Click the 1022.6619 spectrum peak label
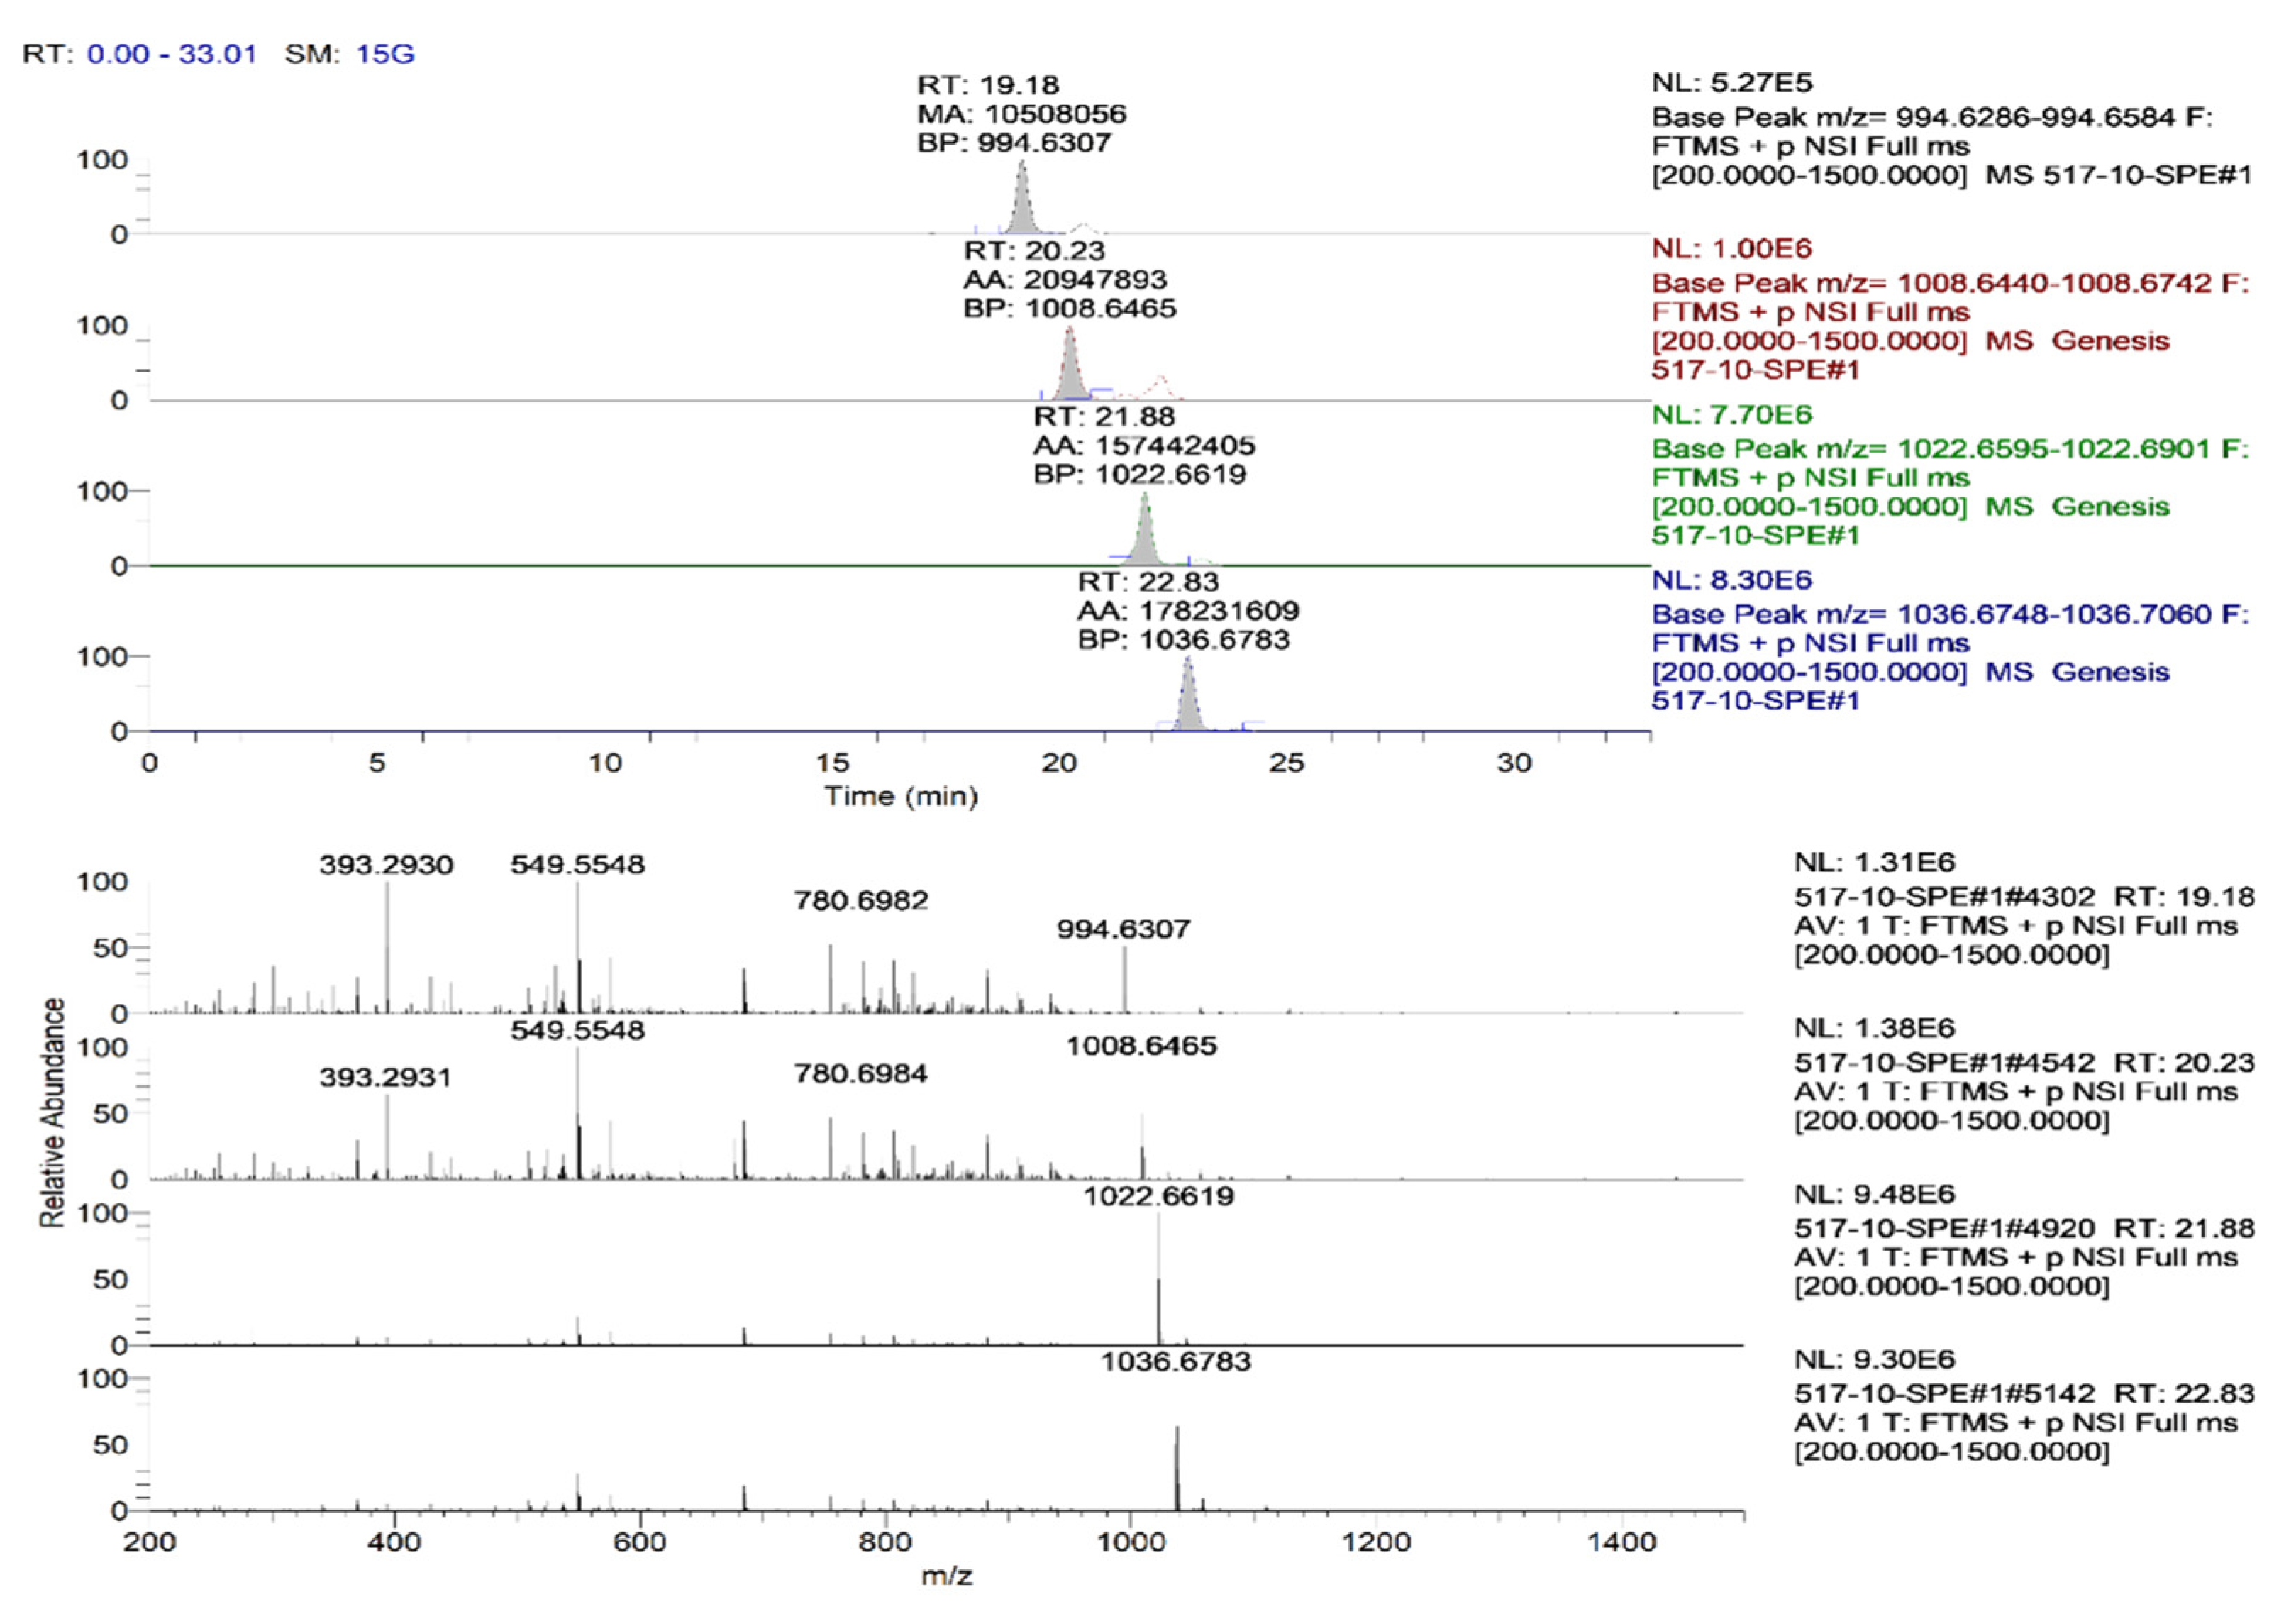This screenshot has width=2296, height=1619. [x=1158, y=1196]
